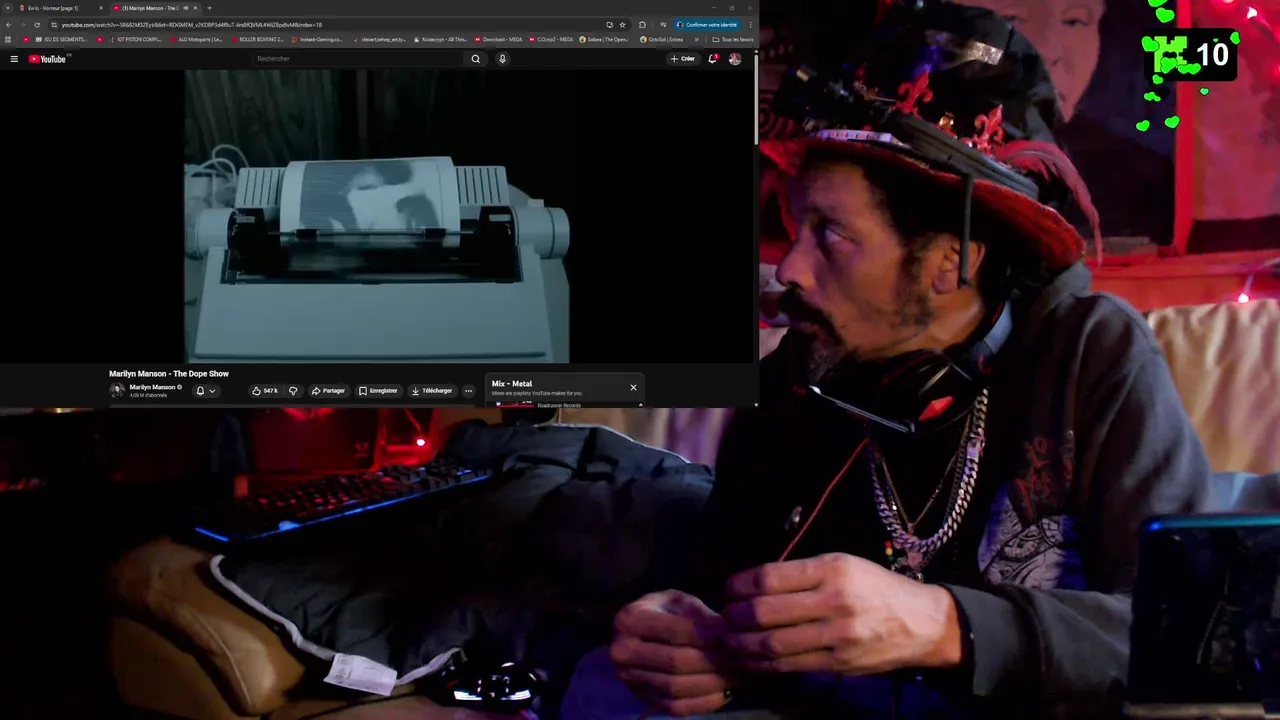The image size is (1280, 720).
Task: Dislike the video with thumbs-down
Action: 293,391
